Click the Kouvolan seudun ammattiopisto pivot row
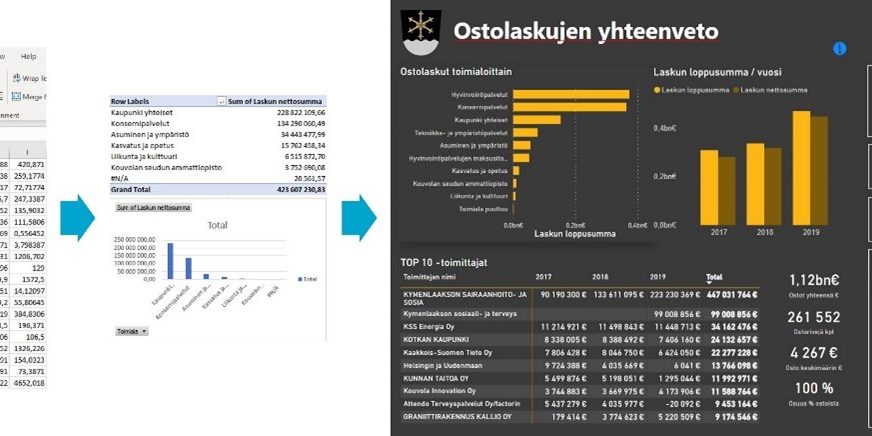Viewport: 872px width, 436px height. (x=218, y=167)
